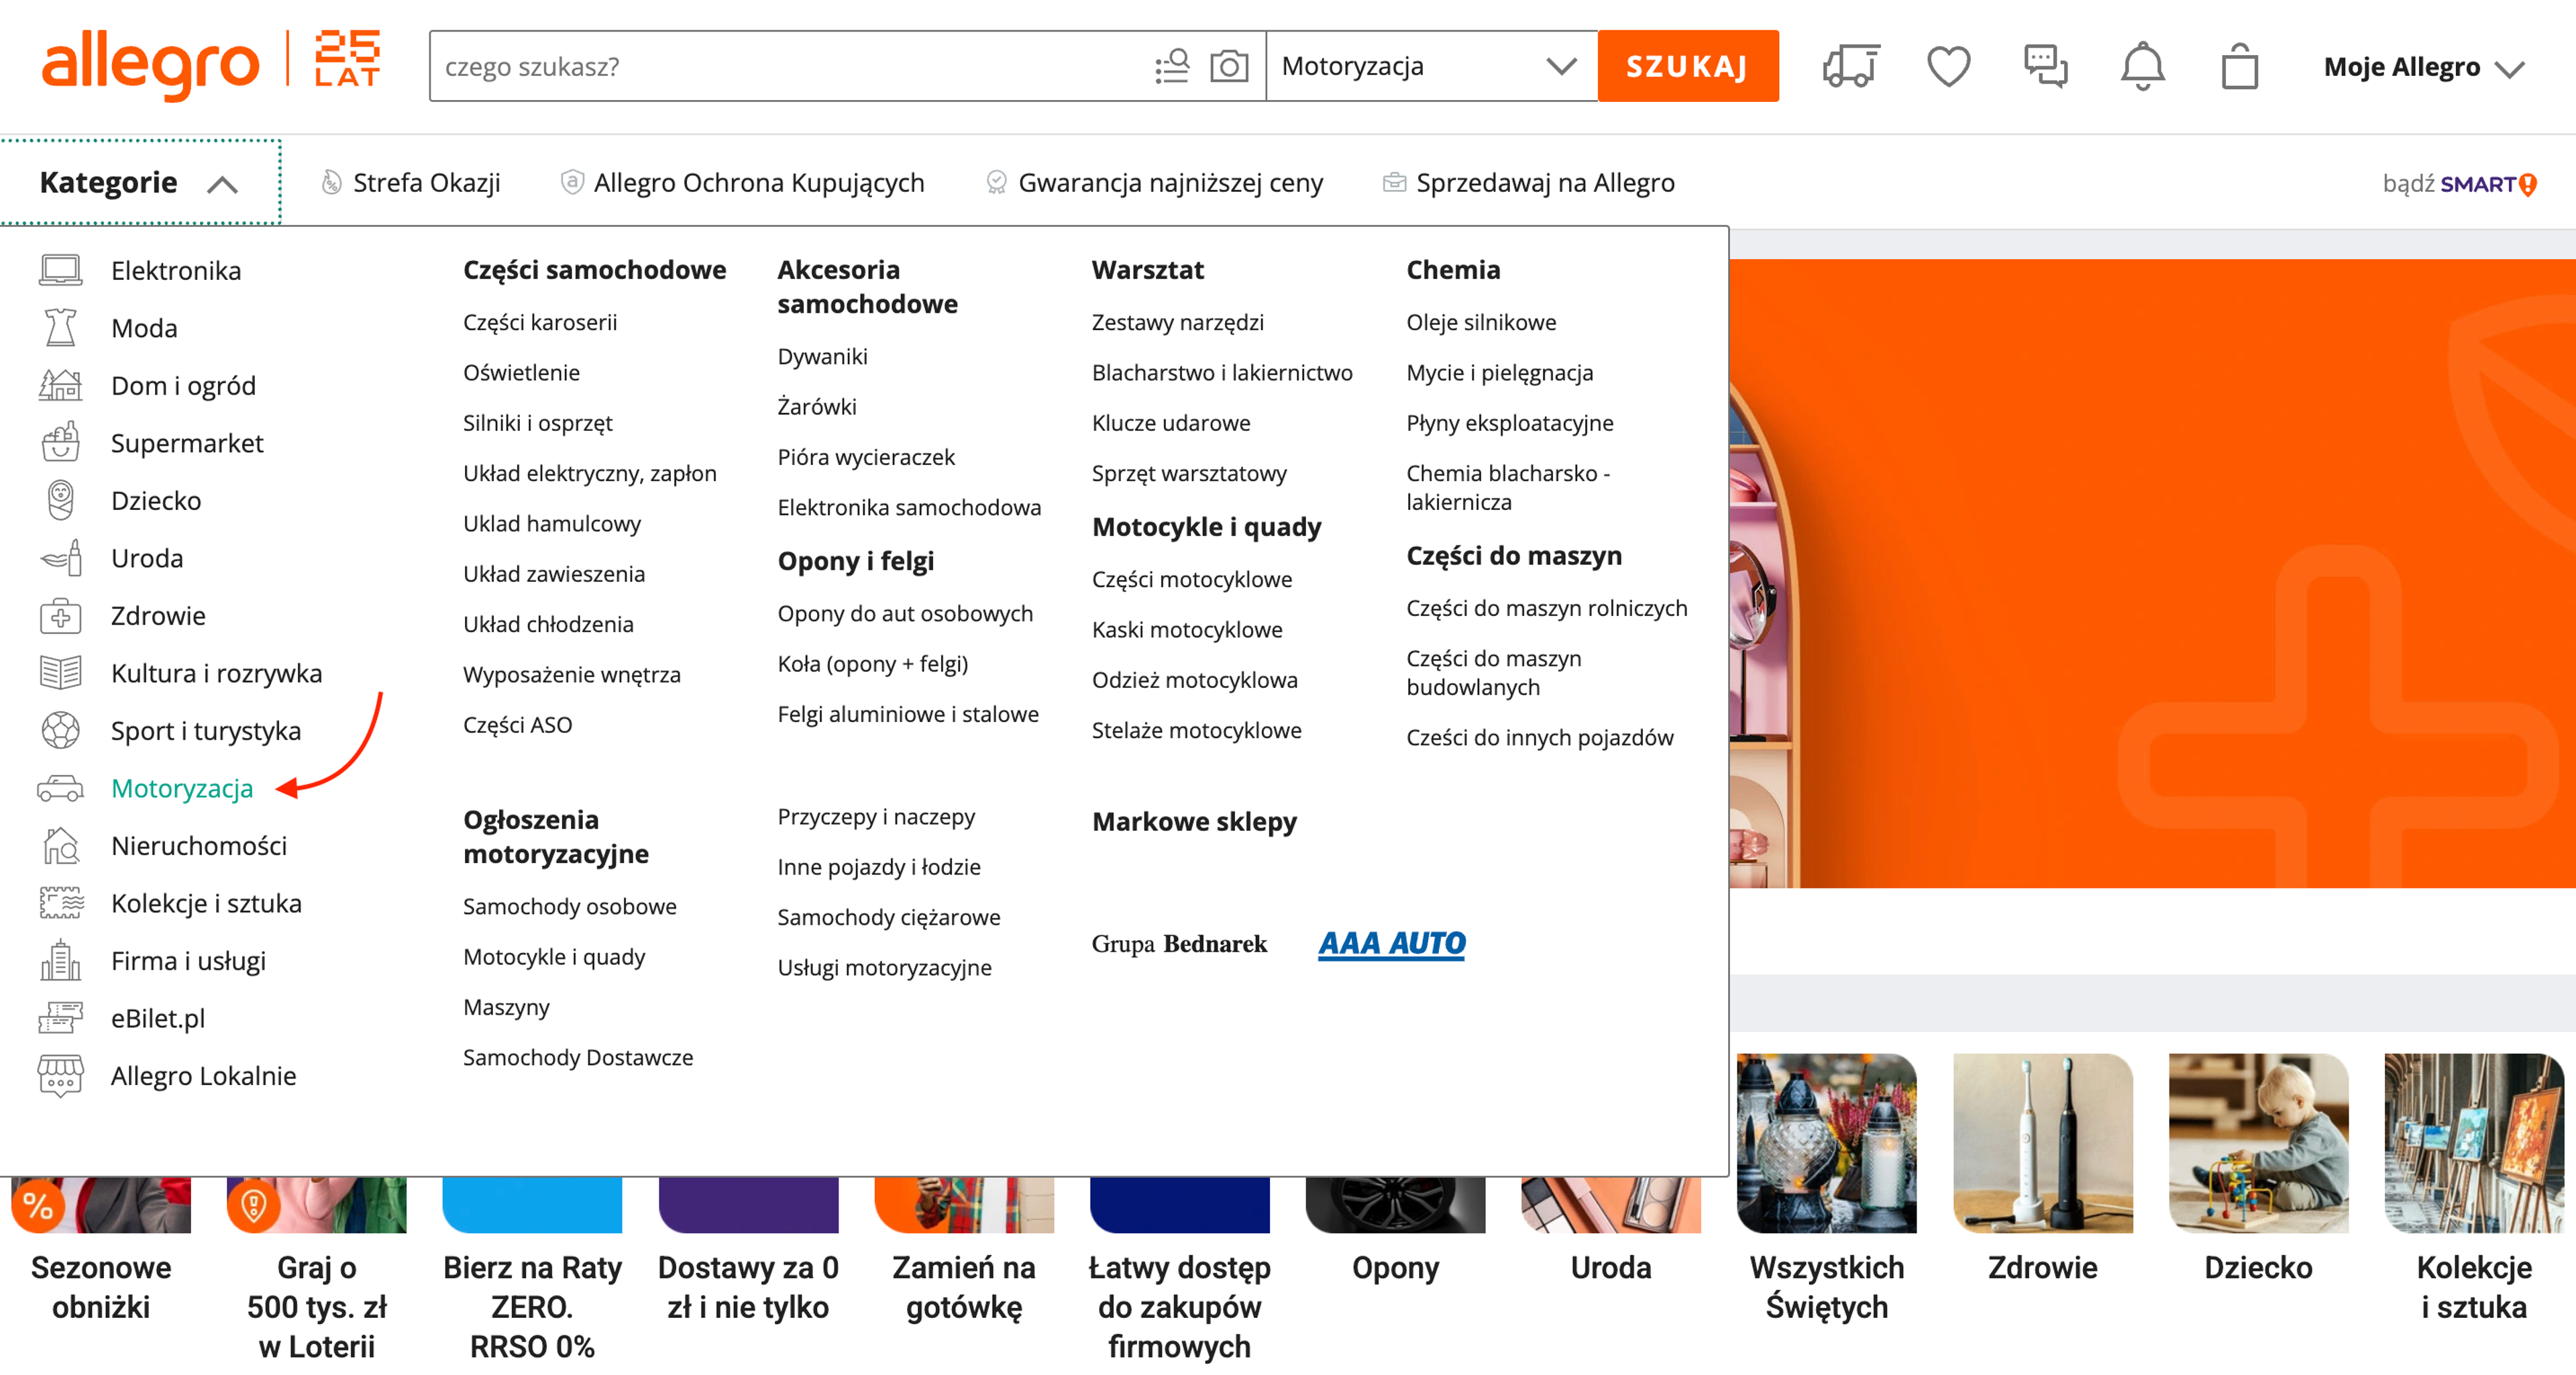Select Nieruchomości in the categories list
The height and width of the screenshot is (1375, 2576).
coord(199,846)
